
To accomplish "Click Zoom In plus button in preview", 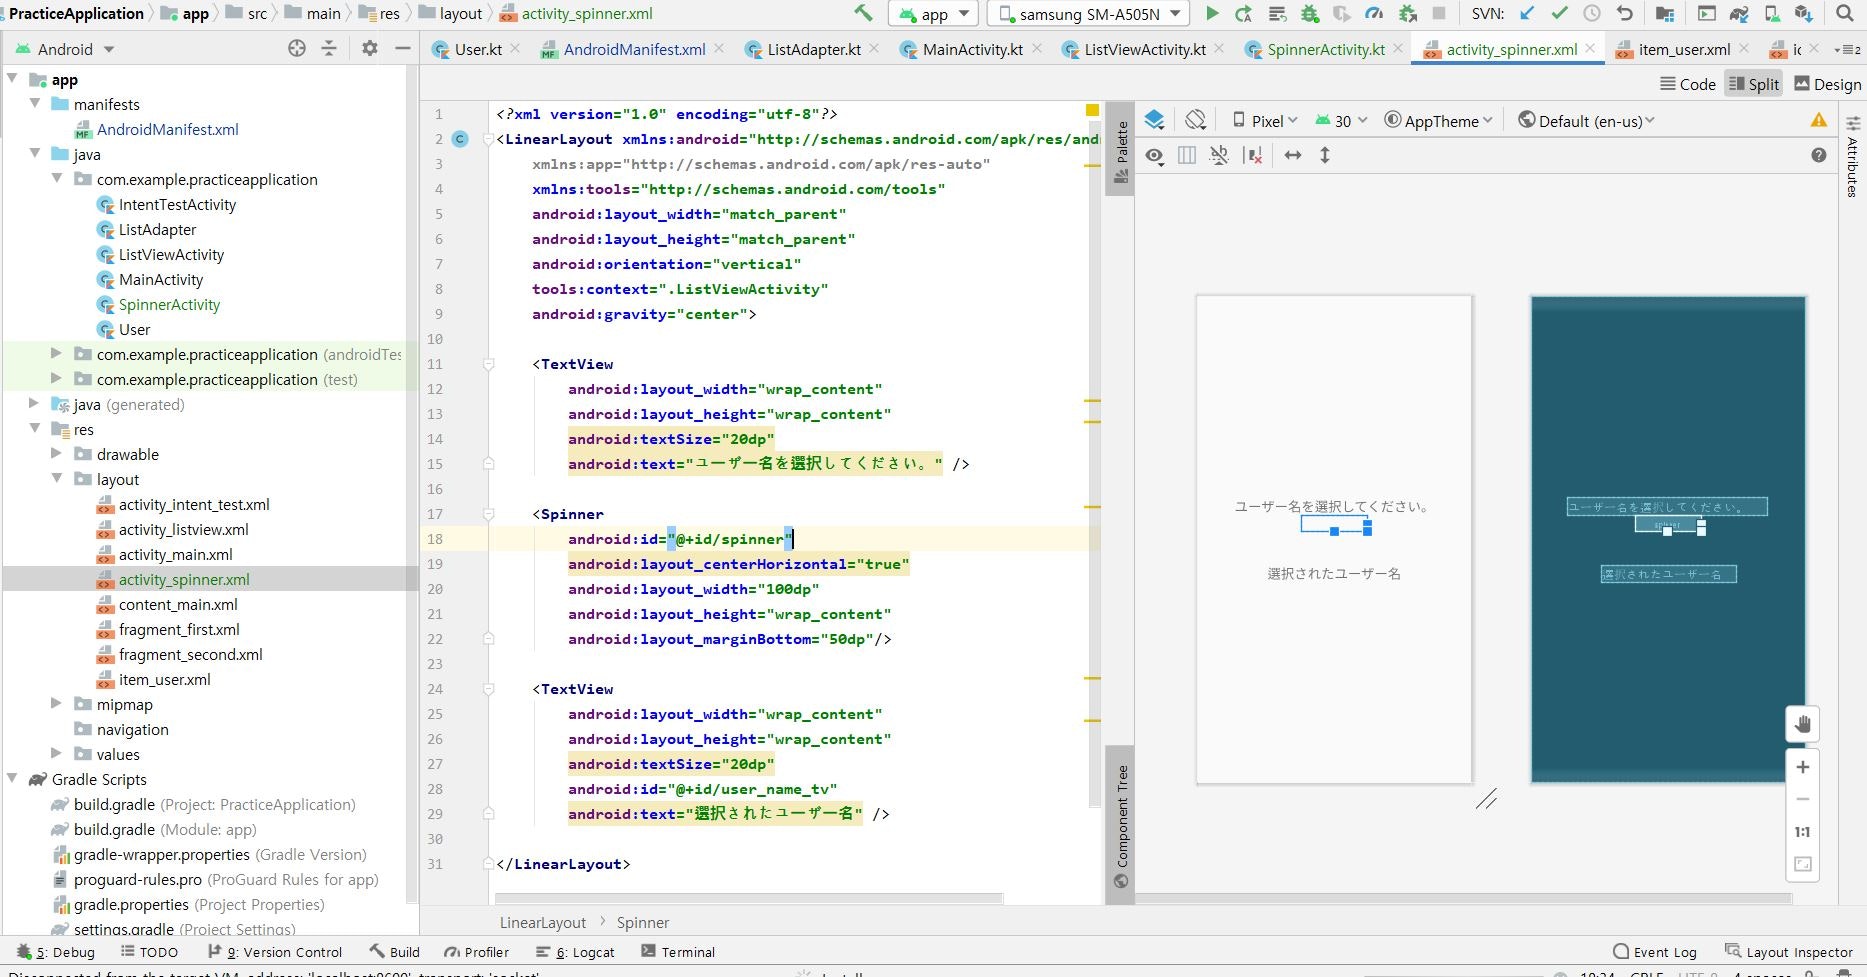I will coord(1802,767).
